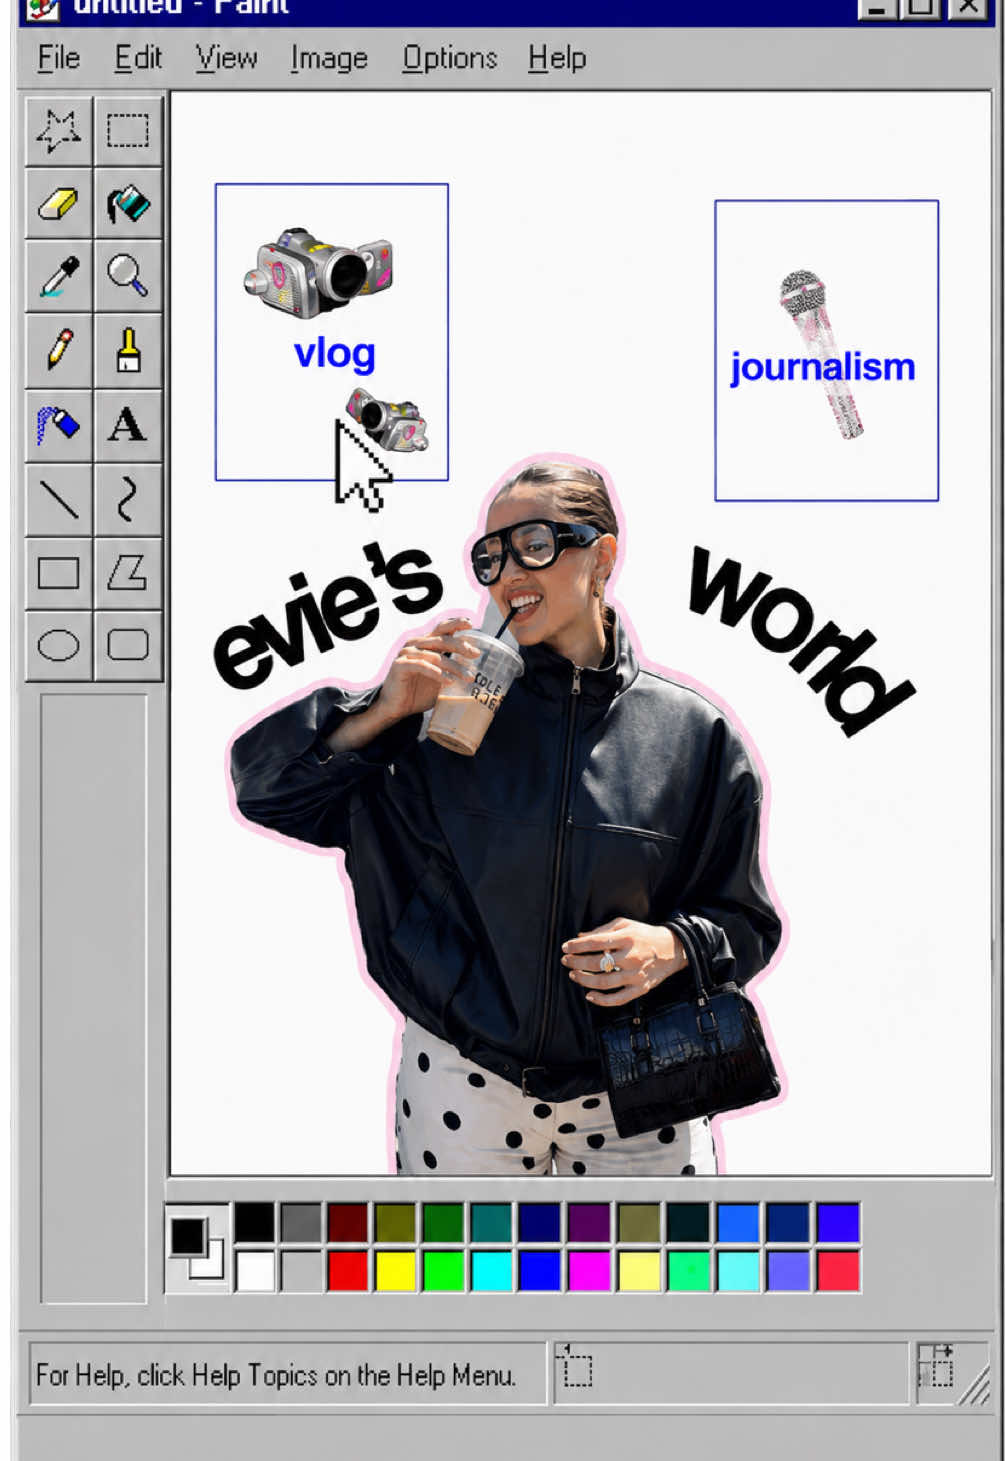The height and width of the screenshot is (1461, 1005).
Task: Choose the rectangular Select tool
Action: click(x=128, y=131)
